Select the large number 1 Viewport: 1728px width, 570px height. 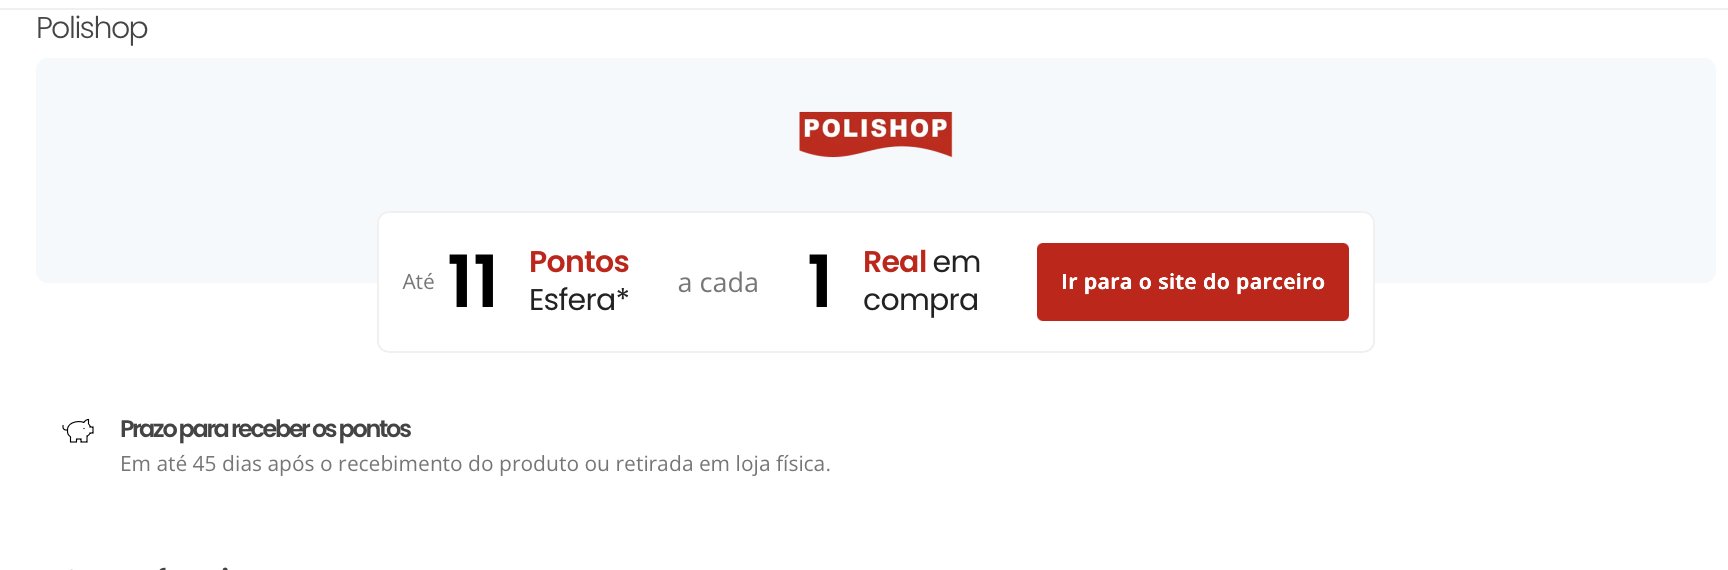(819, 282)
